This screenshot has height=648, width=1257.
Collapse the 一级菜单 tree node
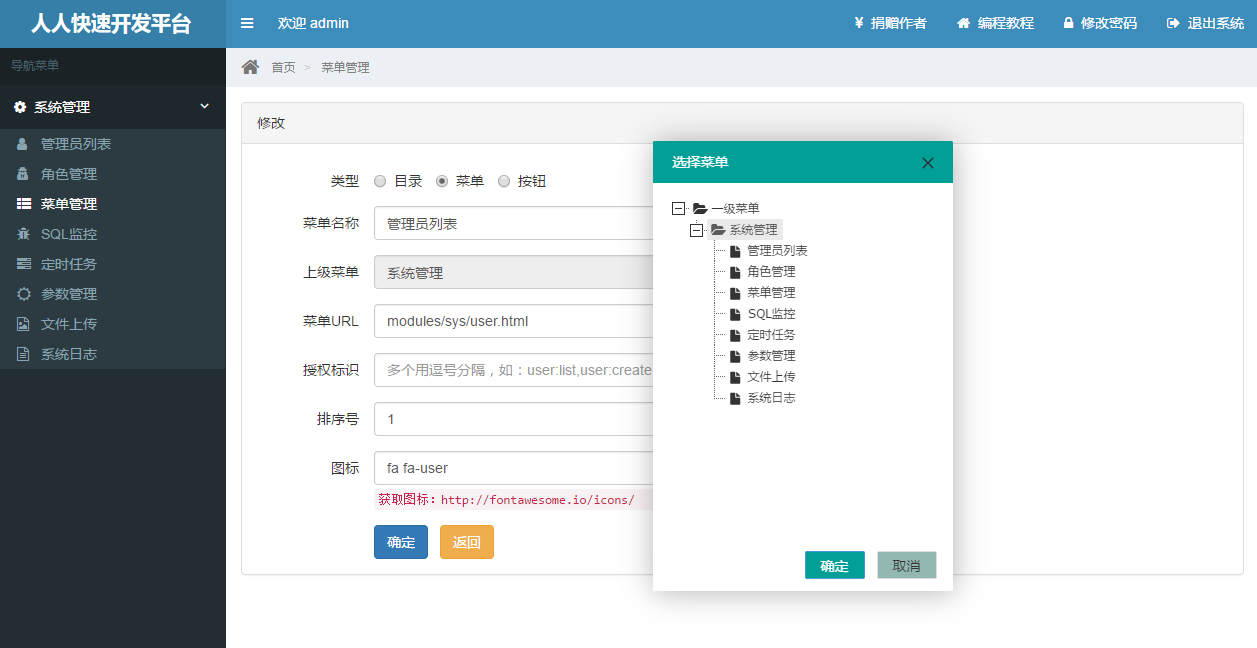tap(679, 209)
